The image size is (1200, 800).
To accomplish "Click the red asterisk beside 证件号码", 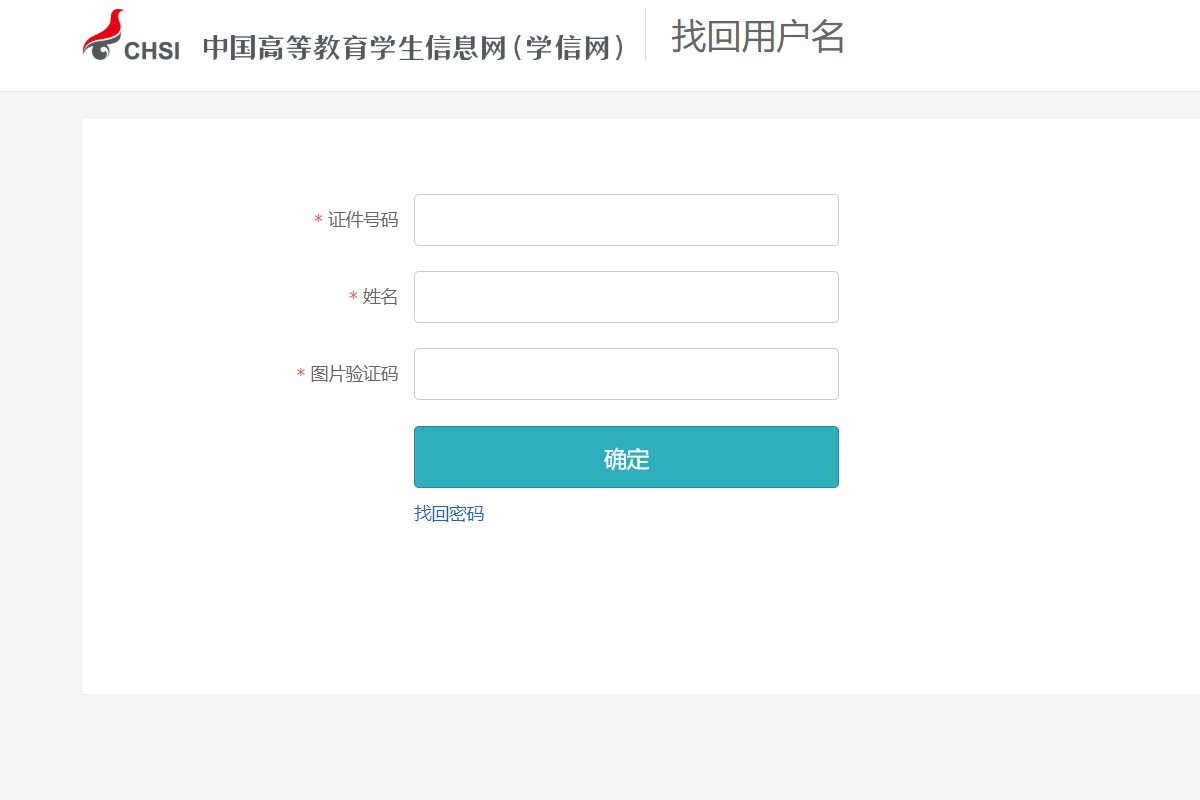I will coord(315,220).
